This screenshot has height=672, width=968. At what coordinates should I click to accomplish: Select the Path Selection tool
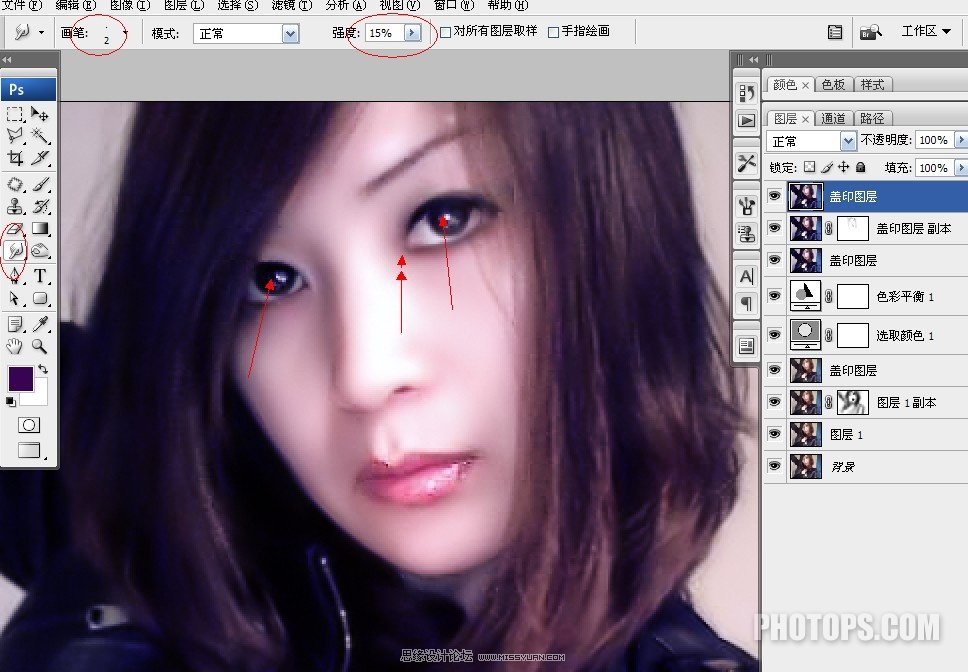pos(15,298)
